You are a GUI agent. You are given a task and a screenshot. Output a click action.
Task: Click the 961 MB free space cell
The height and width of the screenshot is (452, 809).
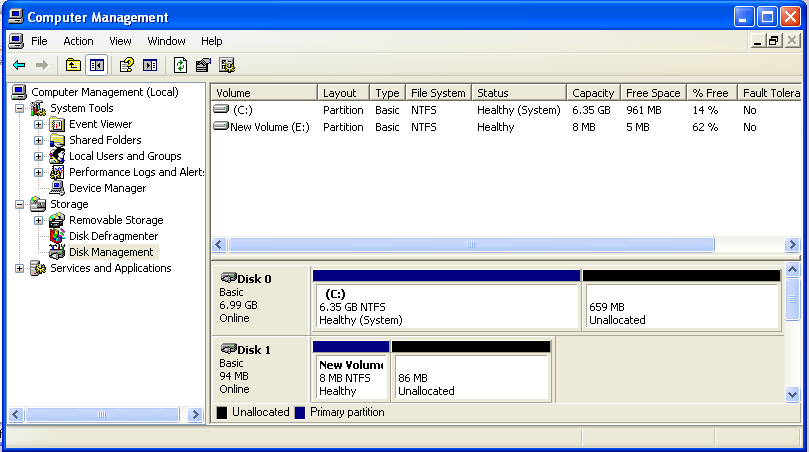point(644,110)
